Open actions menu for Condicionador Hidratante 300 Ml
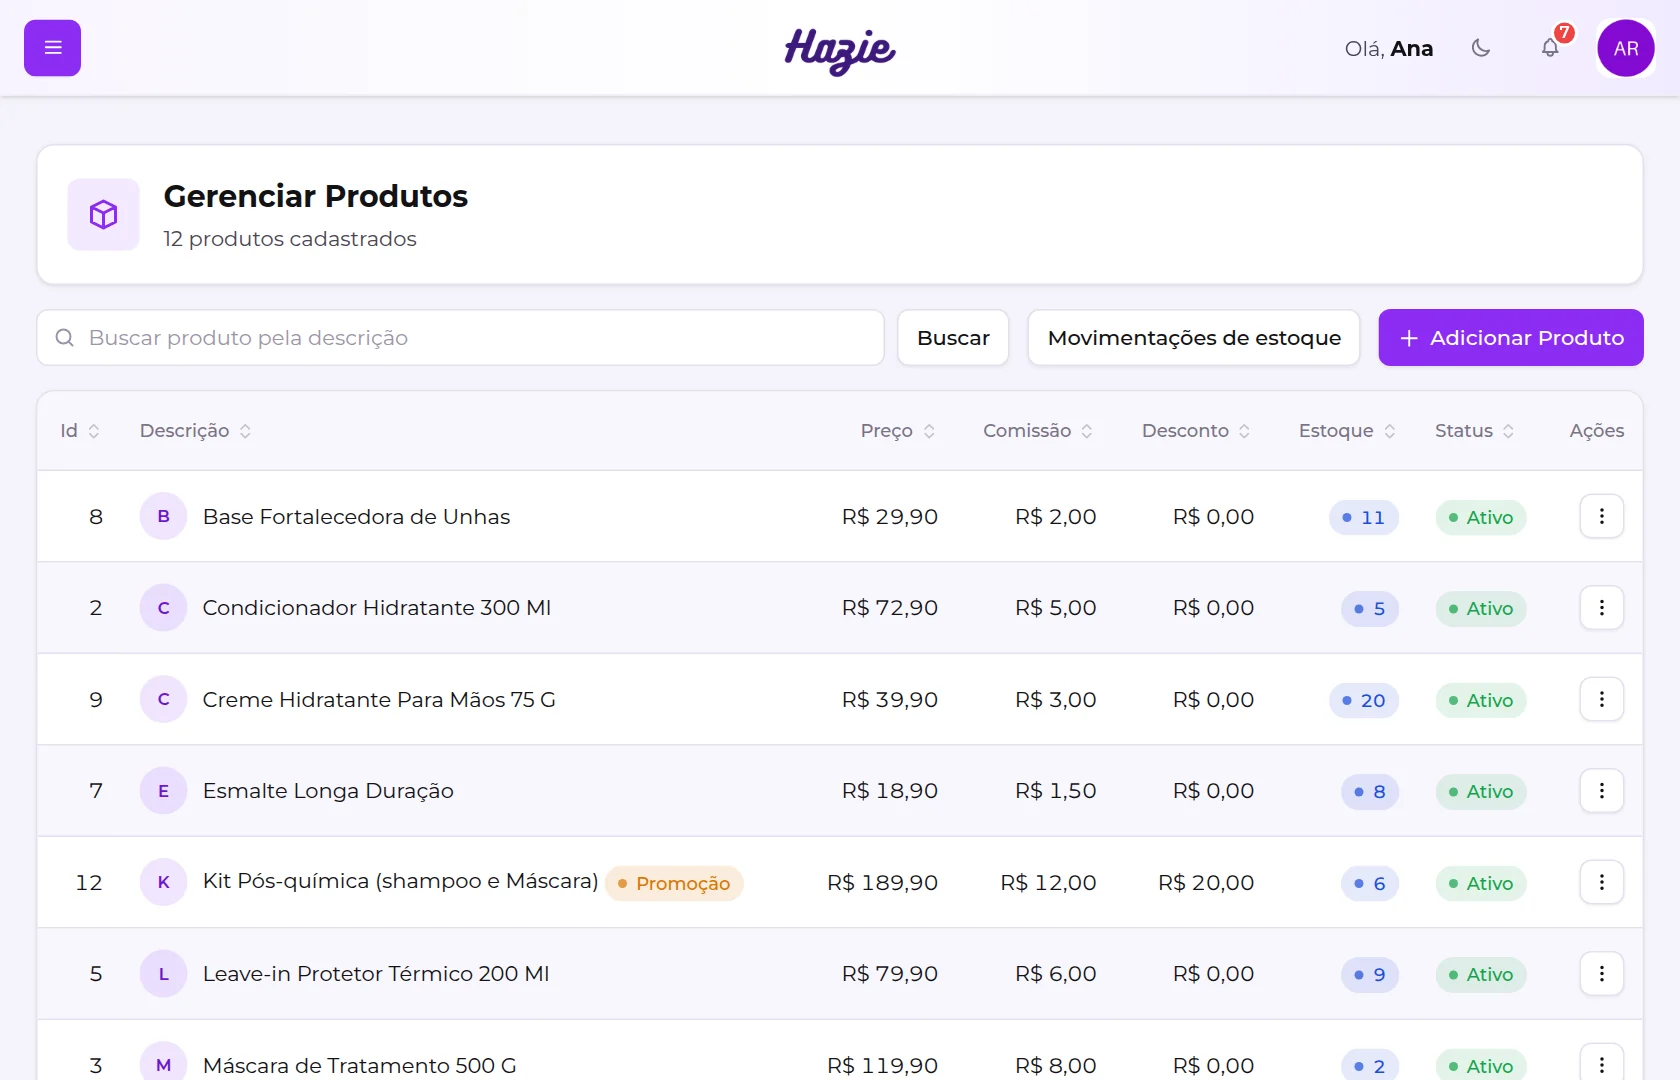Image resolution: width=1680 pixels, height=1080 pixels. pos(1601,608)
